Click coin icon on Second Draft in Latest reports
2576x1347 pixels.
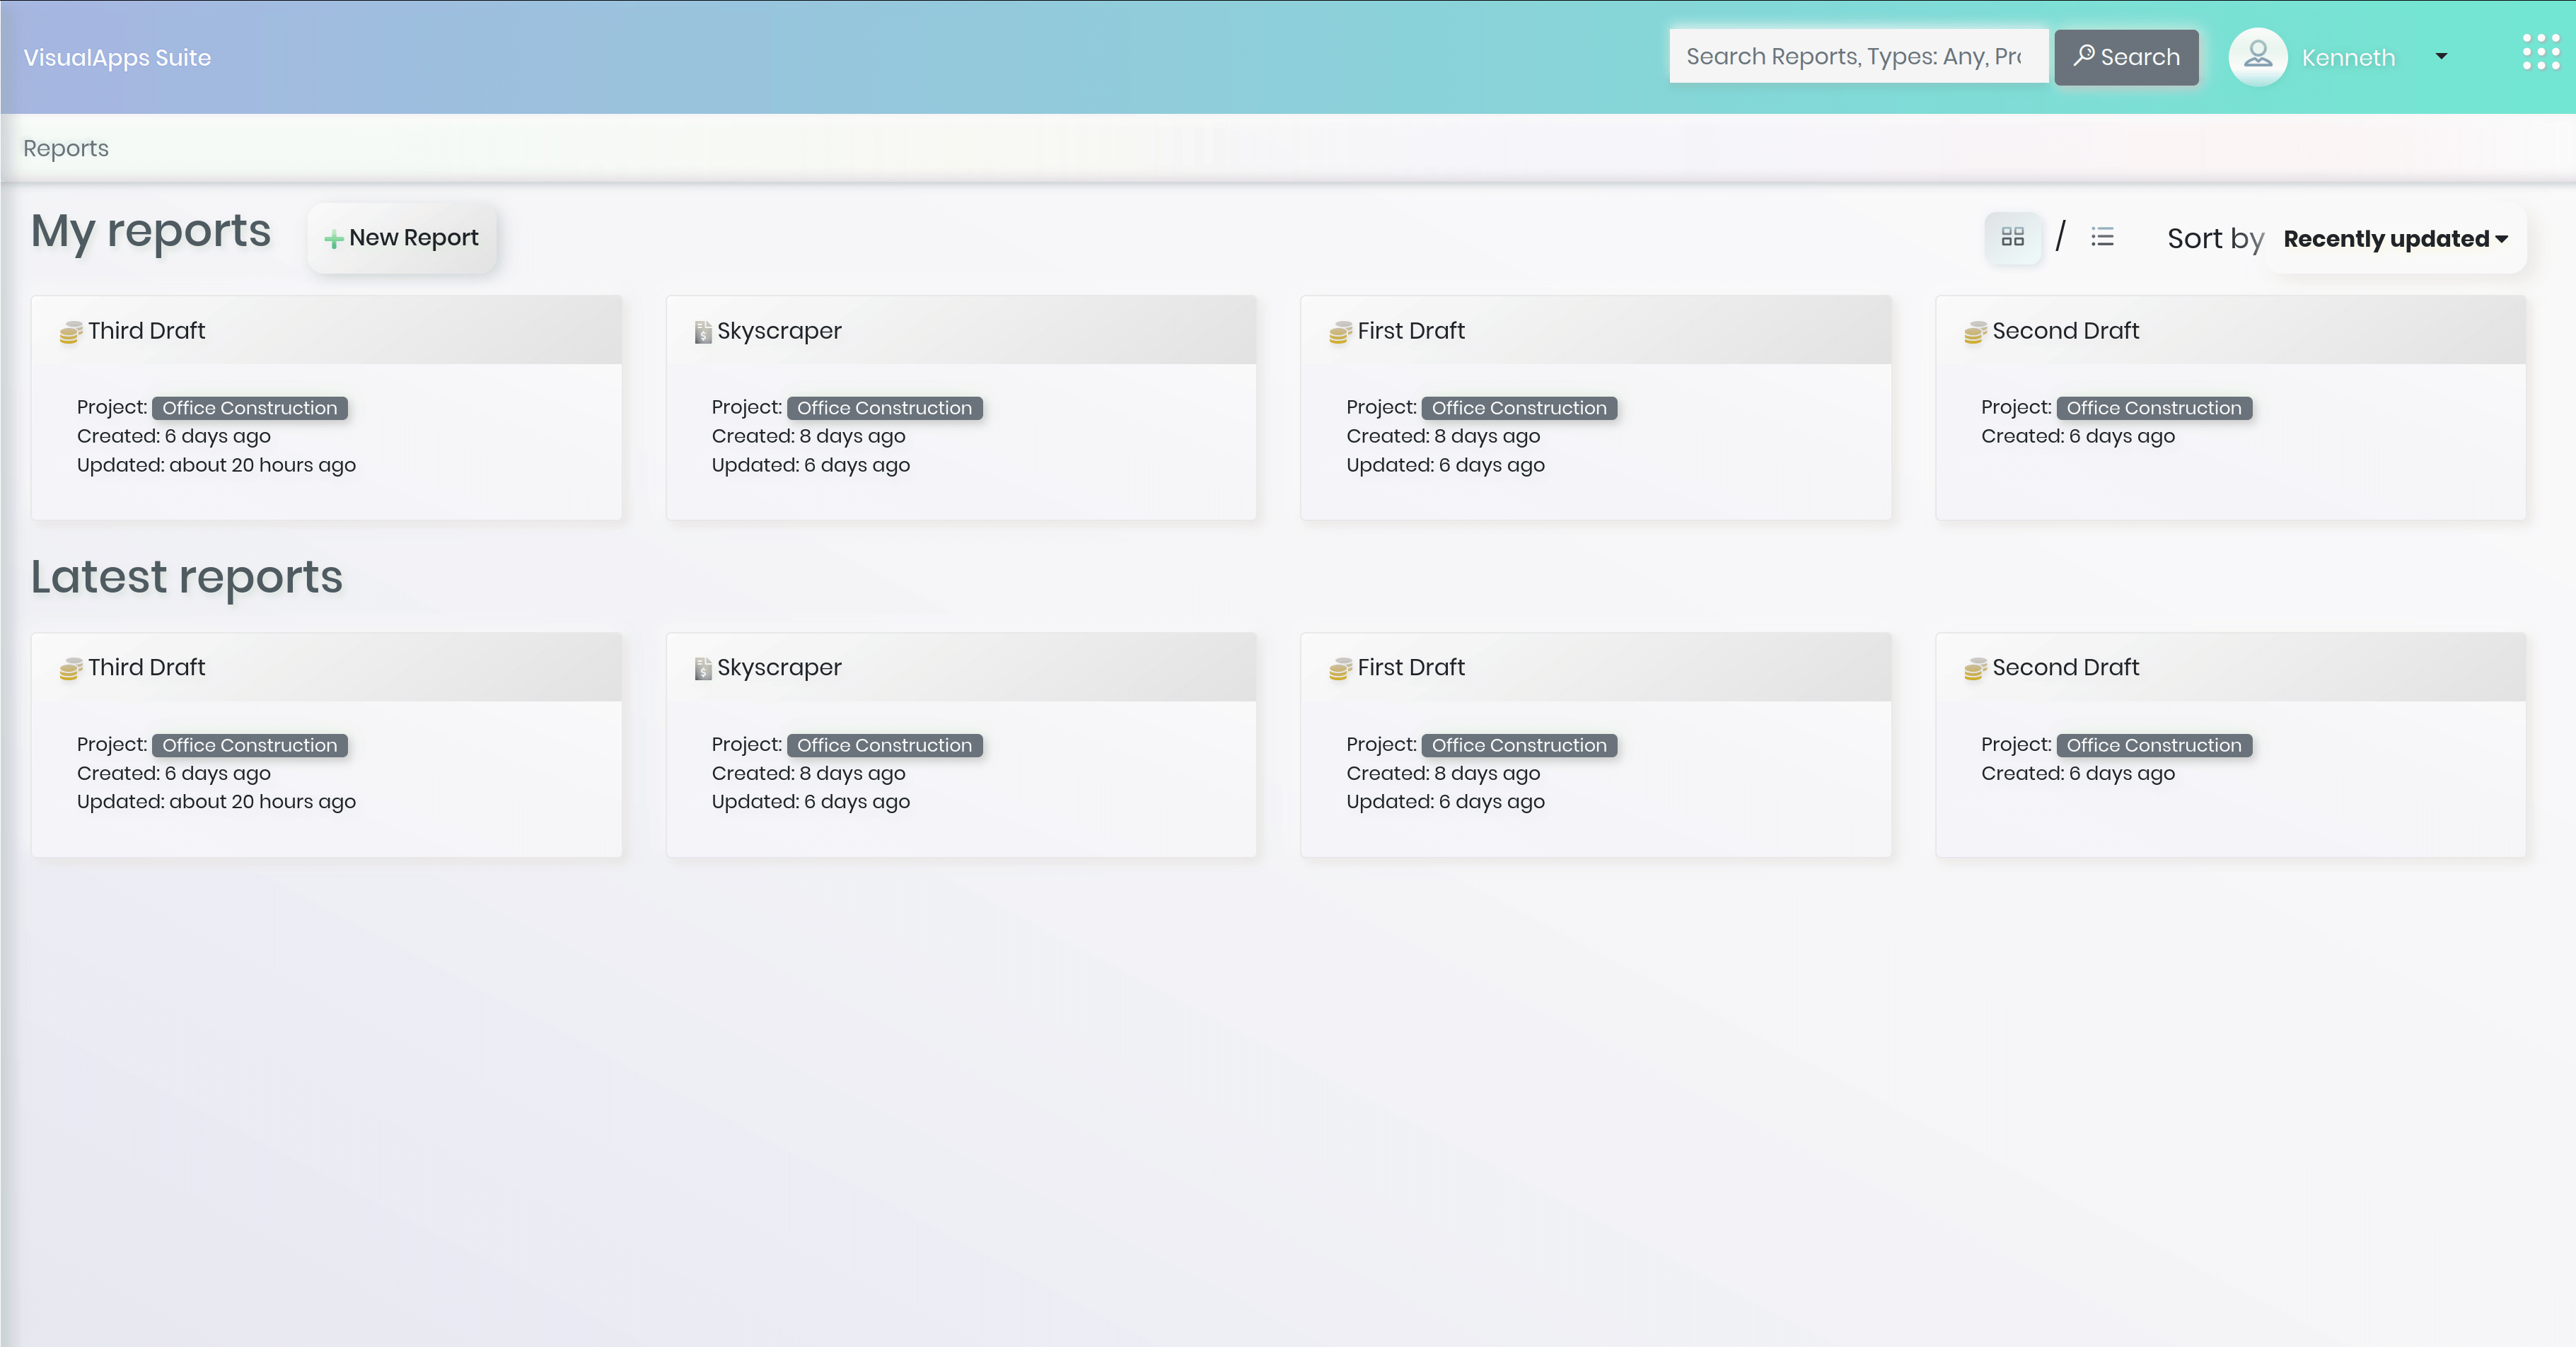tap(1974, 669)
